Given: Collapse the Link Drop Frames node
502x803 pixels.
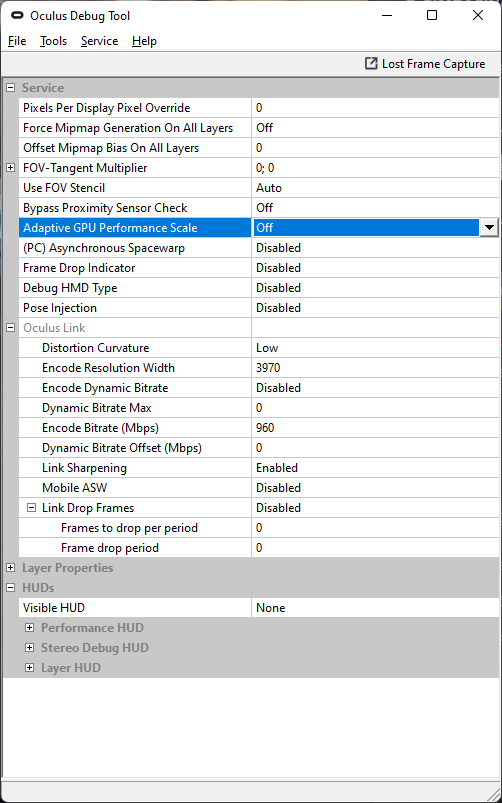Looking at the screenshot, I should click(32, 508).
